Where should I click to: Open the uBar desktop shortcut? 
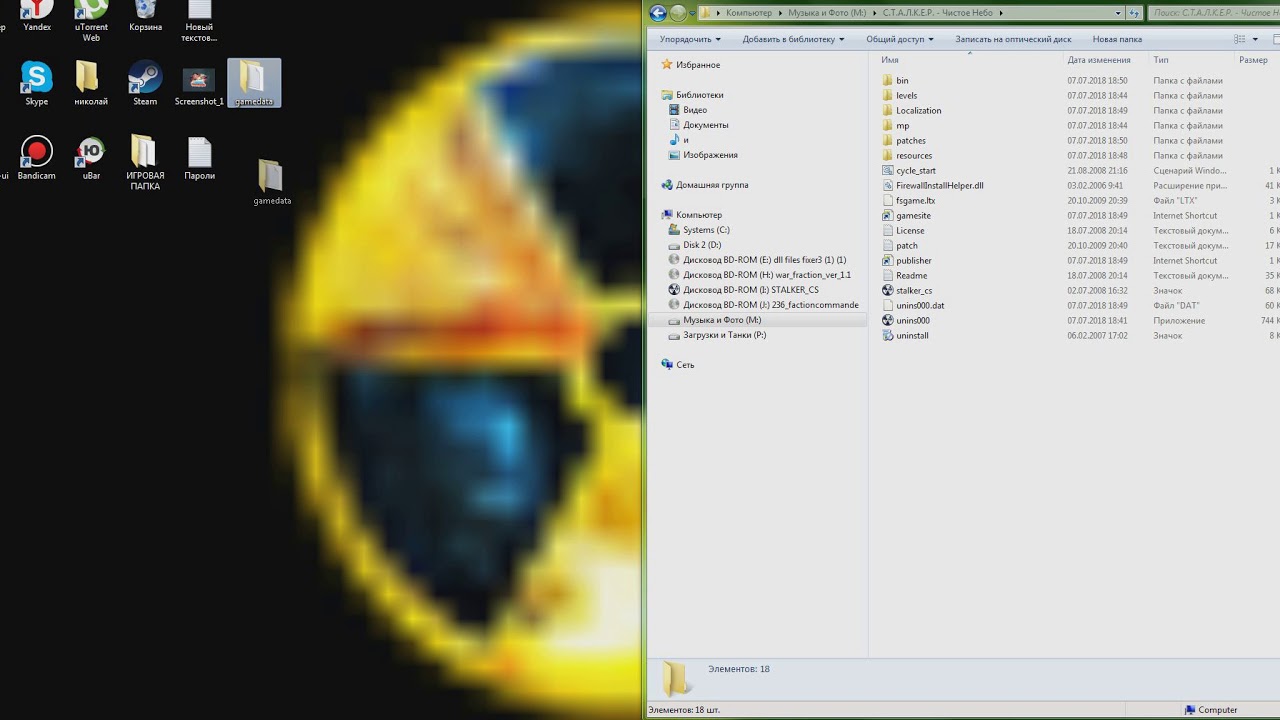[x=91, y=158]
